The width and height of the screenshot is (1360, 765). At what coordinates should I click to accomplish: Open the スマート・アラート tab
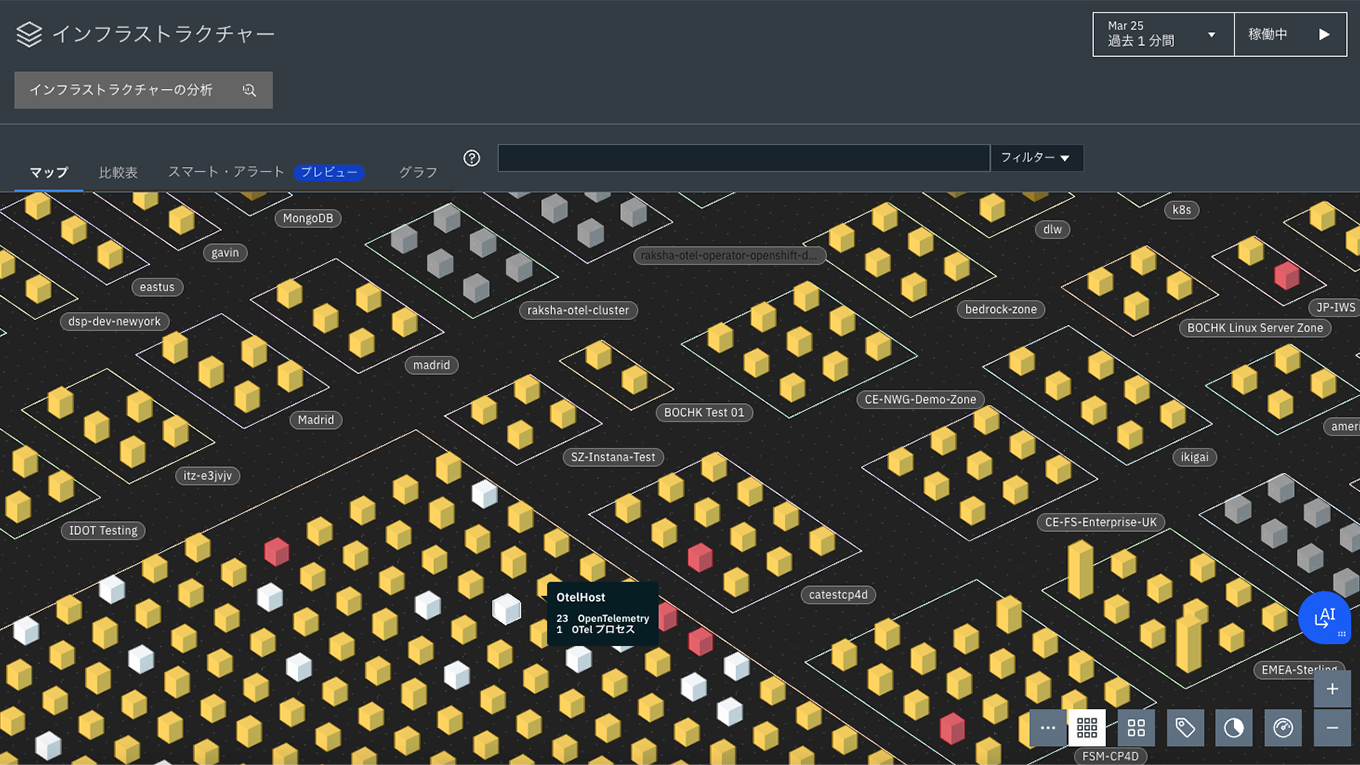pyautogui.click(x=226, y=172)
